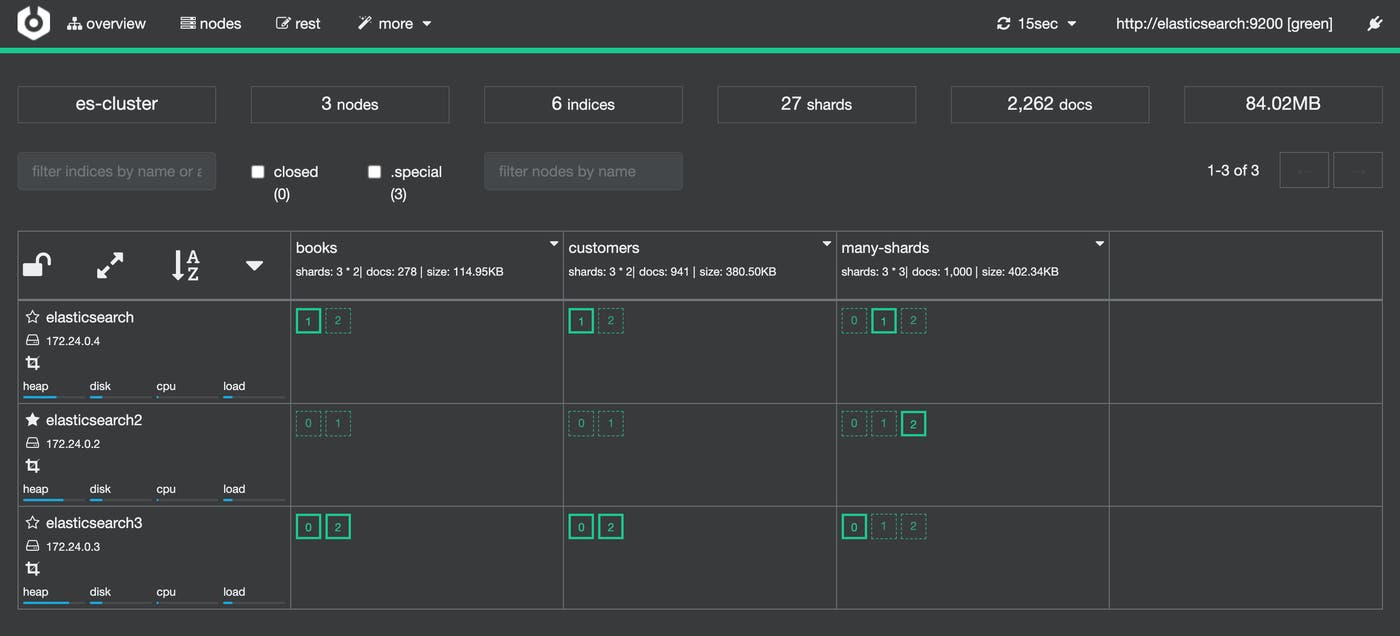This screenshot has width=1400, height=636.
Task: Expand the books index options arrow
Action: click(x=554, y=244)
